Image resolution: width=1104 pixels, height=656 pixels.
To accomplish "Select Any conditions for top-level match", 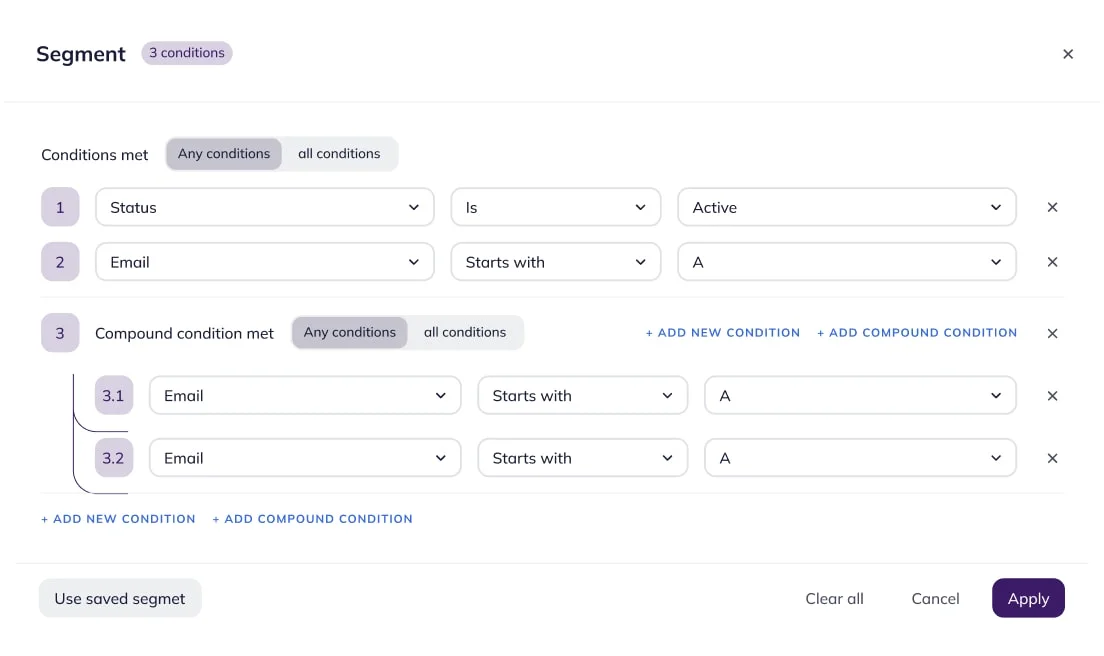I will pyautogui.click(x=224, y=154).
